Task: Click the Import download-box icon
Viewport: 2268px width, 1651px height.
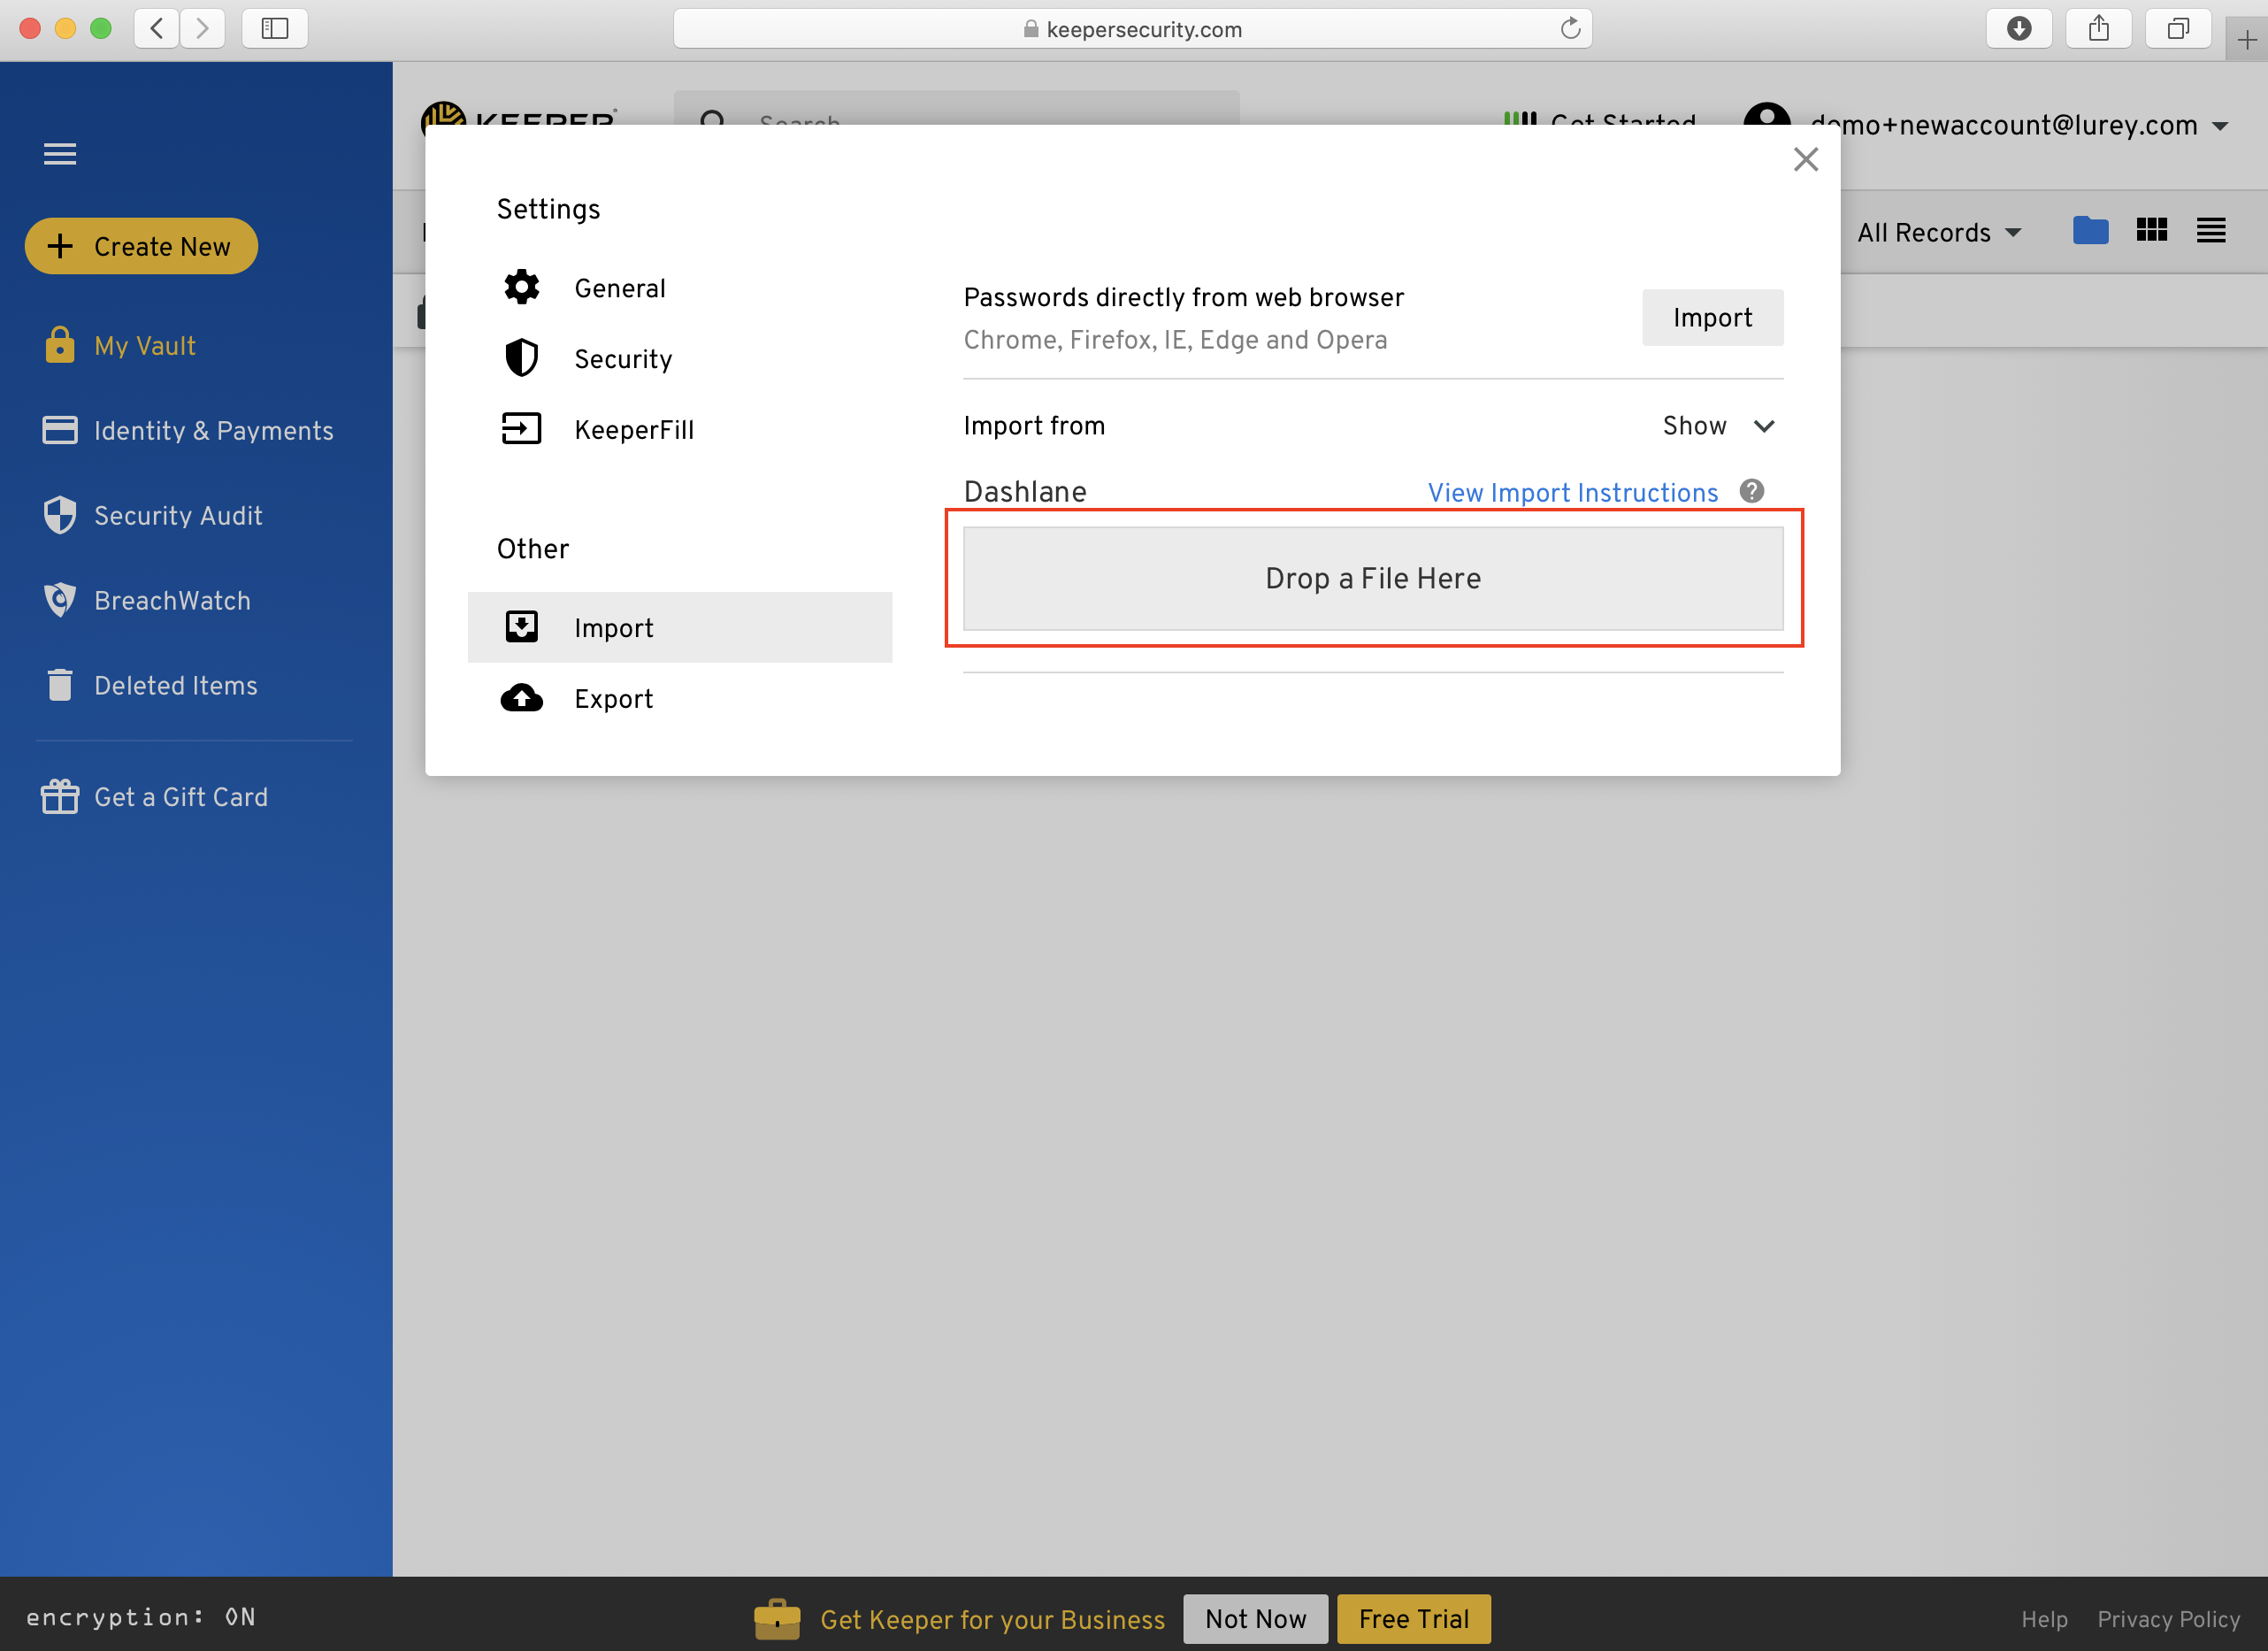Action: [x=521, y=627]
